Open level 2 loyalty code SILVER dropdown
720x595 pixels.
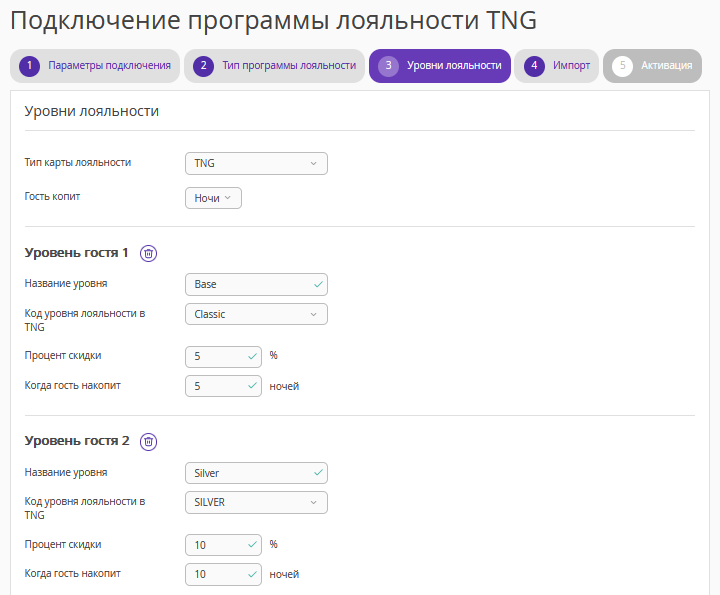[256, 502]
